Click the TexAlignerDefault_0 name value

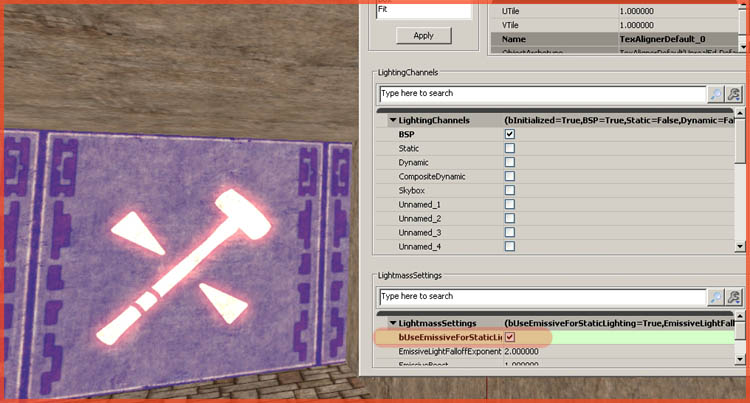(662, 39)
